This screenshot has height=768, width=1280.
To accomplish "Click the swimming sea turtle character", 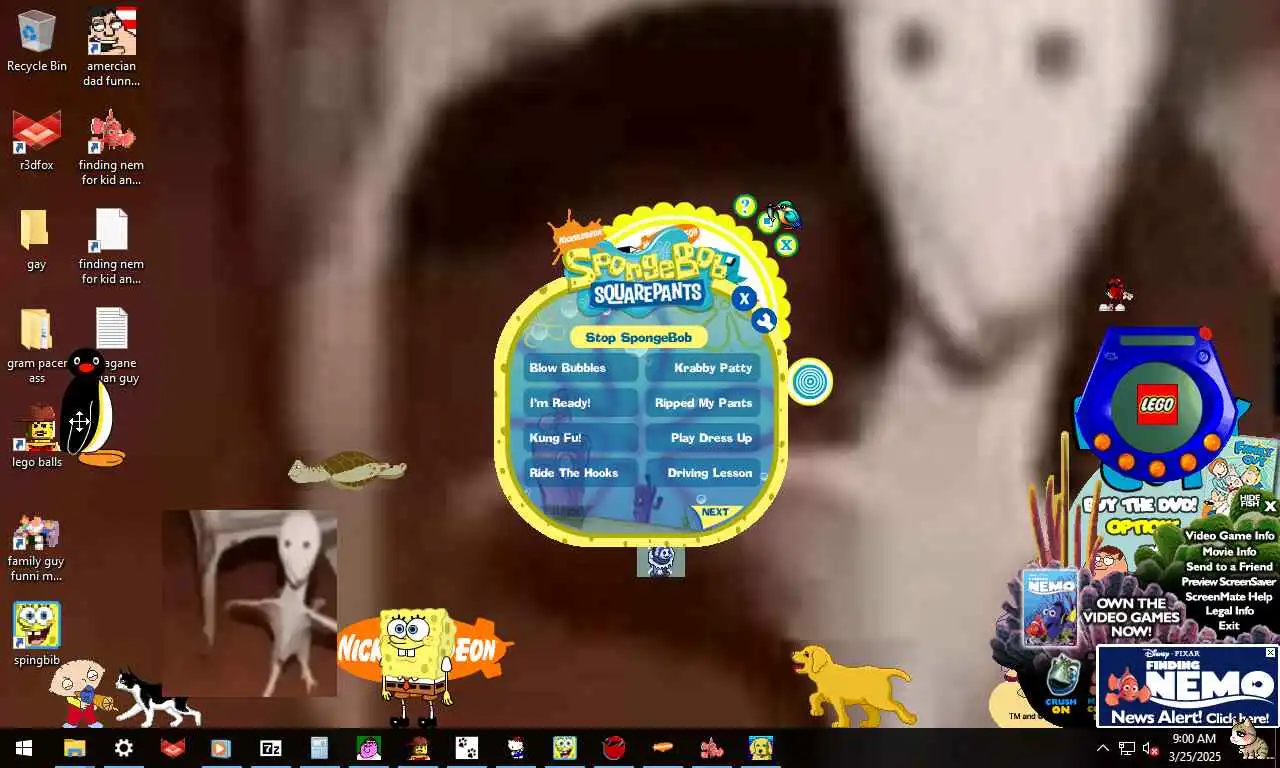I will tap(347, 469).
